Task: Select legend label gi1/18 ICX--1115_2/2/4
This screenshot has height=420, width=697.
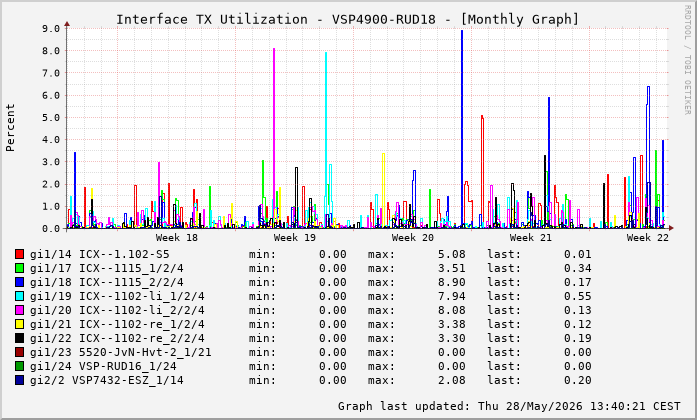Action: [x=107, y=282]
